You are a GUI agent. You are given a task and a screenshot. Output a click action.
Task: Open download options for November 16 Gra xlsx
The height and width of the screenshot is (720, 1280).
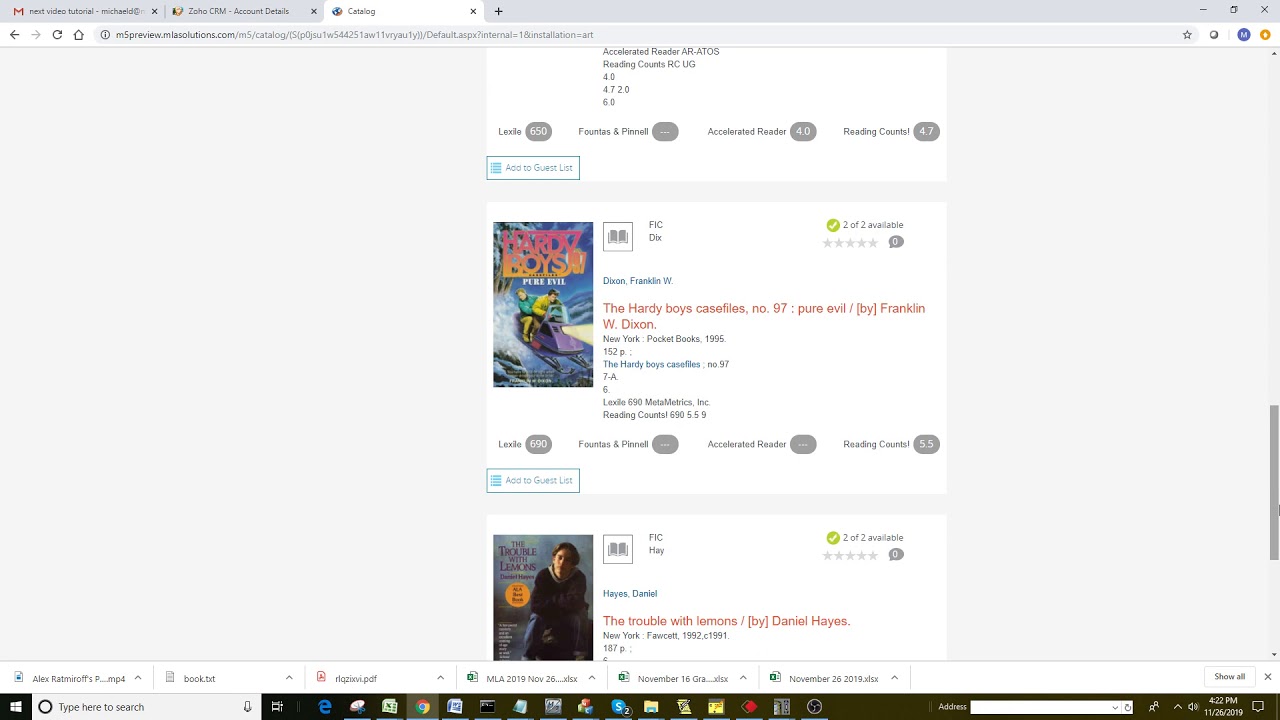(743, 678)
